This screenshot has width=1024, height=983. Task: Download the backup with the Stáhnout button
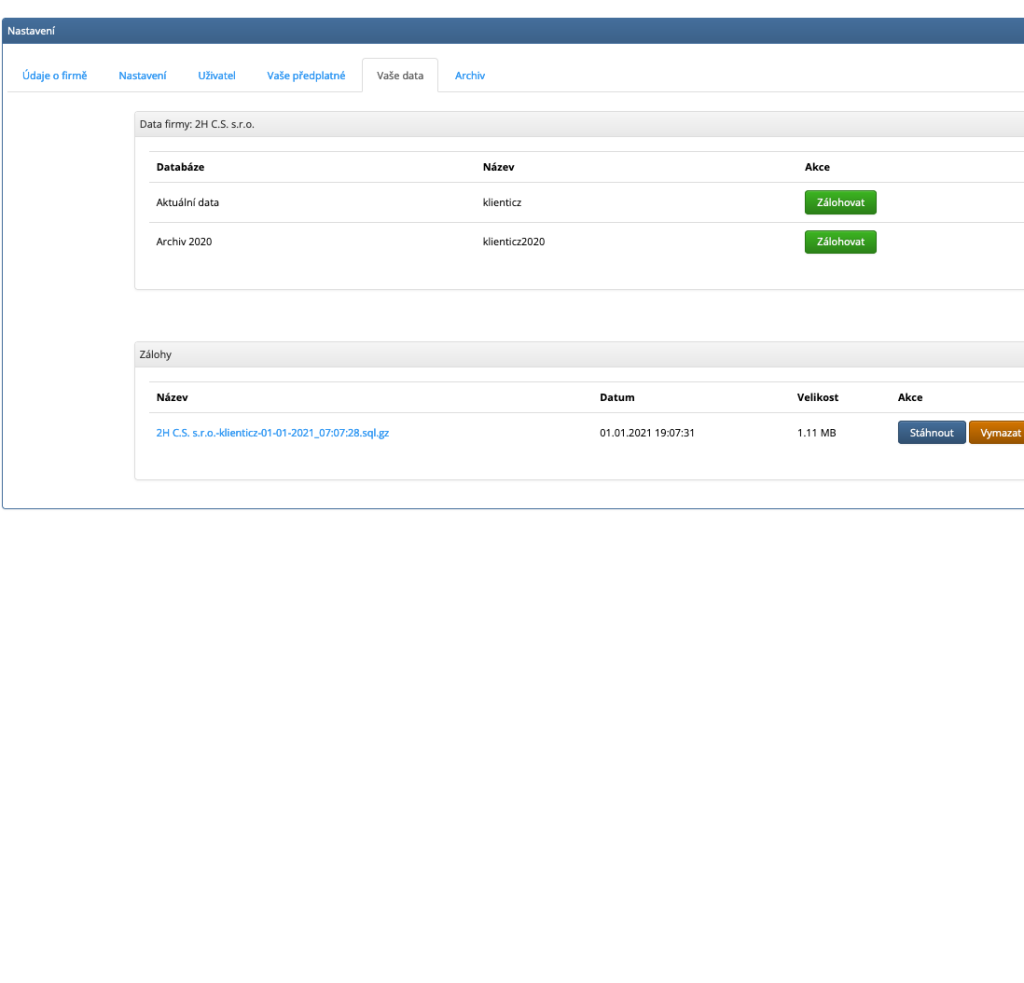[931, 433]
